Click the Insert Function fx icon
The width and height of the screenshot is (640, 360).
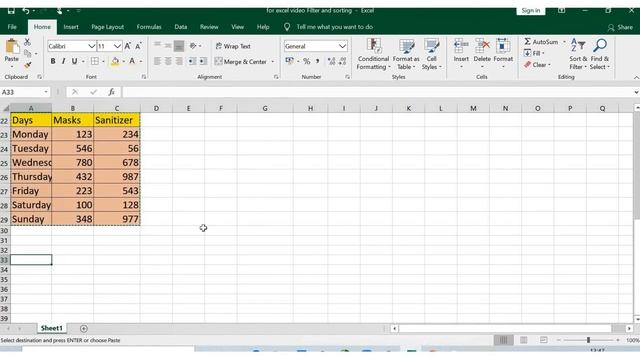coord(111,92)
